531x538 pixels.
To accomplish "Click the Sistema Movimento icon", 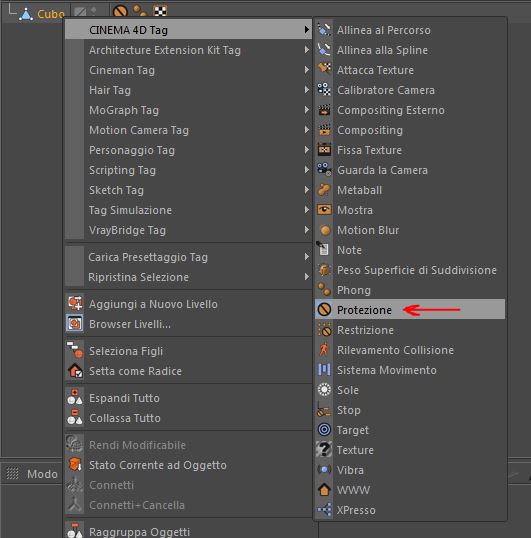I will (324, 370).
